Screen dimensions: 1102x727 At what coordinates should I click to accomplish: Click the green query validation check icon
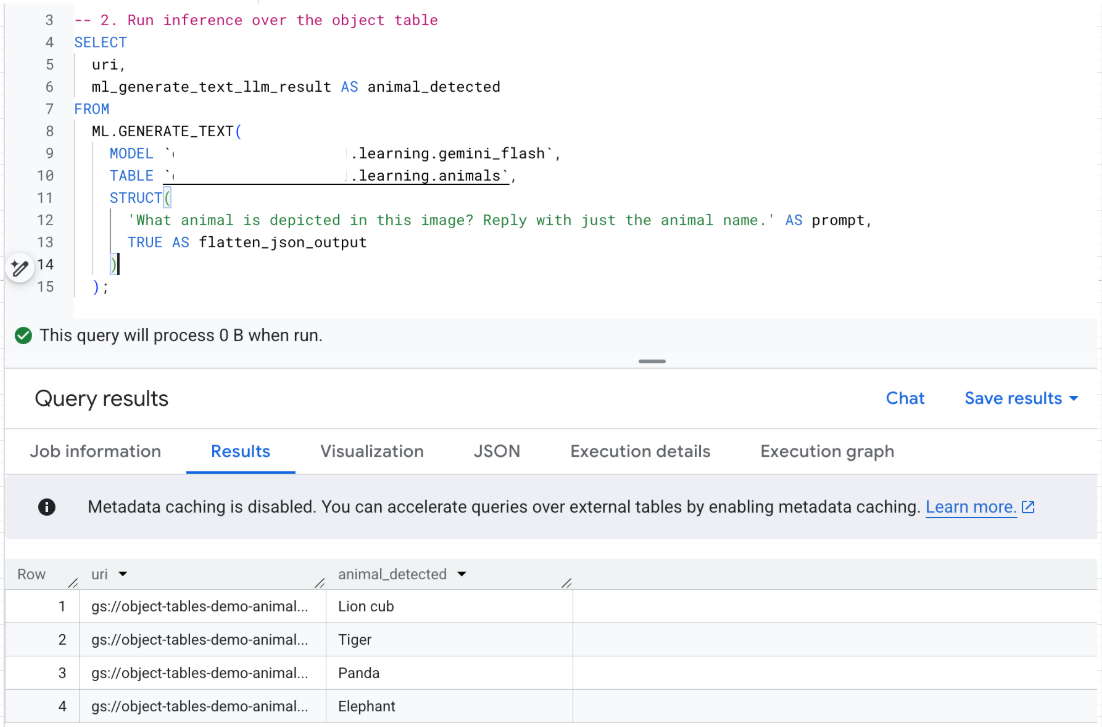tap(23, 335)
